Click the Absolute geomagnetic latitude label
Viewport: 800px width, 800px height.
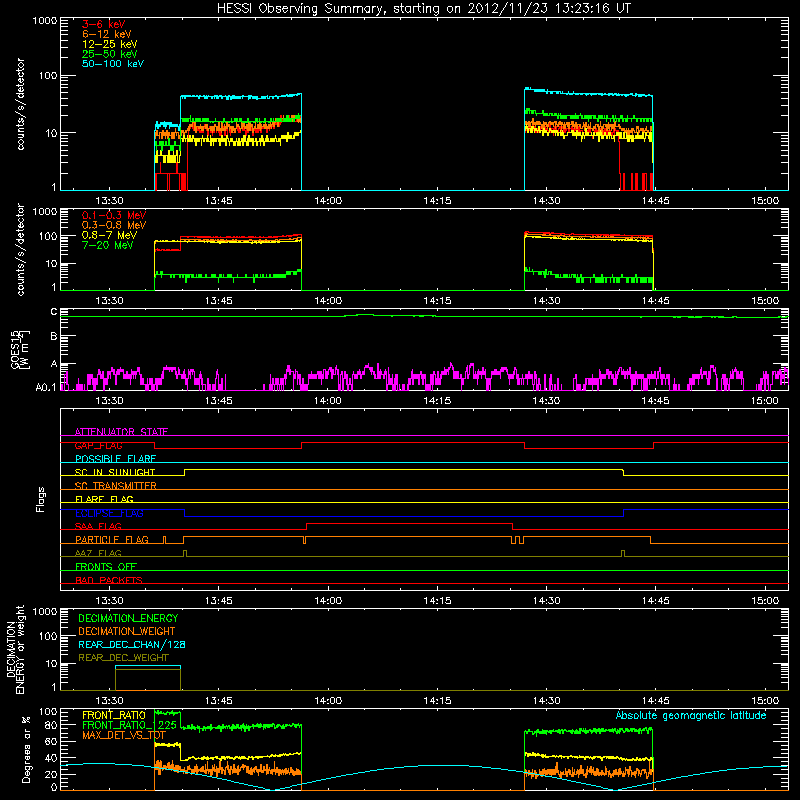[691, 715]
